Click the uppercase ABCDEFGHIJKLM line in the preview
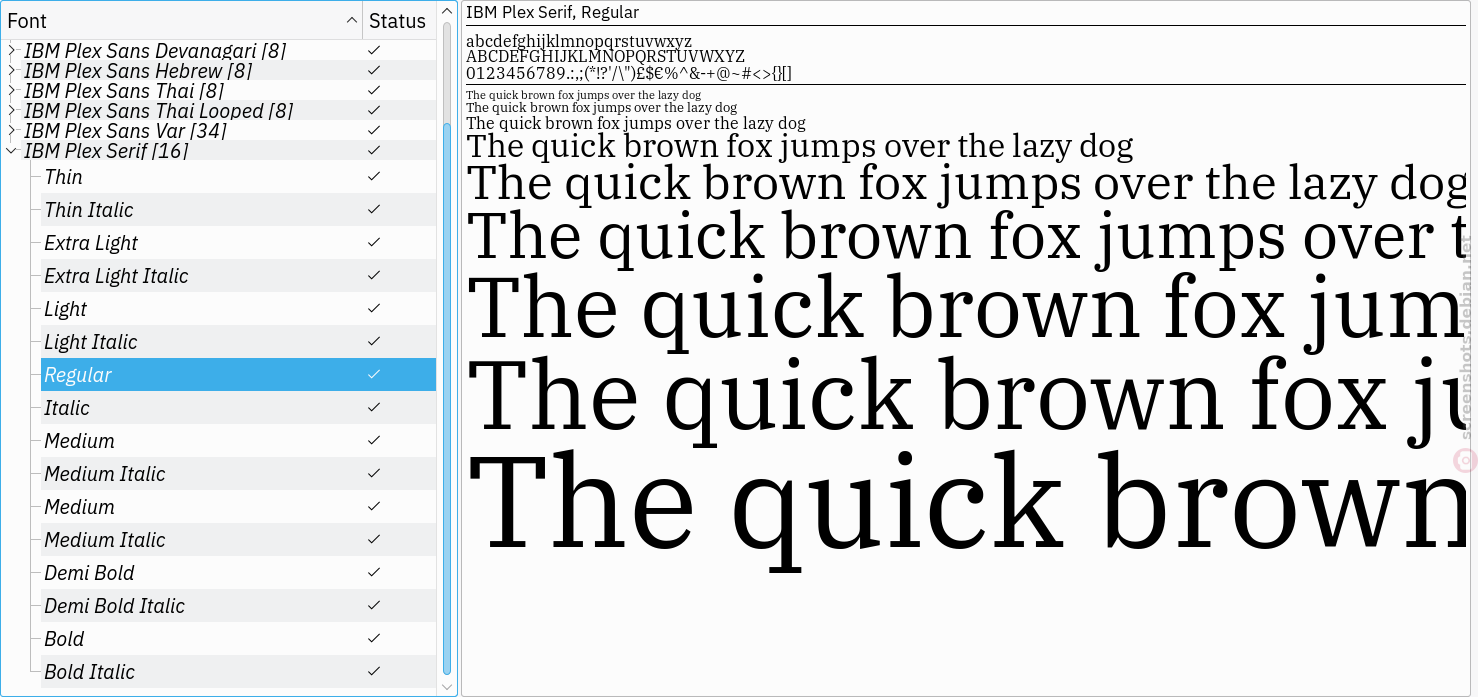 pyautogui.click(x=605, y=56)
